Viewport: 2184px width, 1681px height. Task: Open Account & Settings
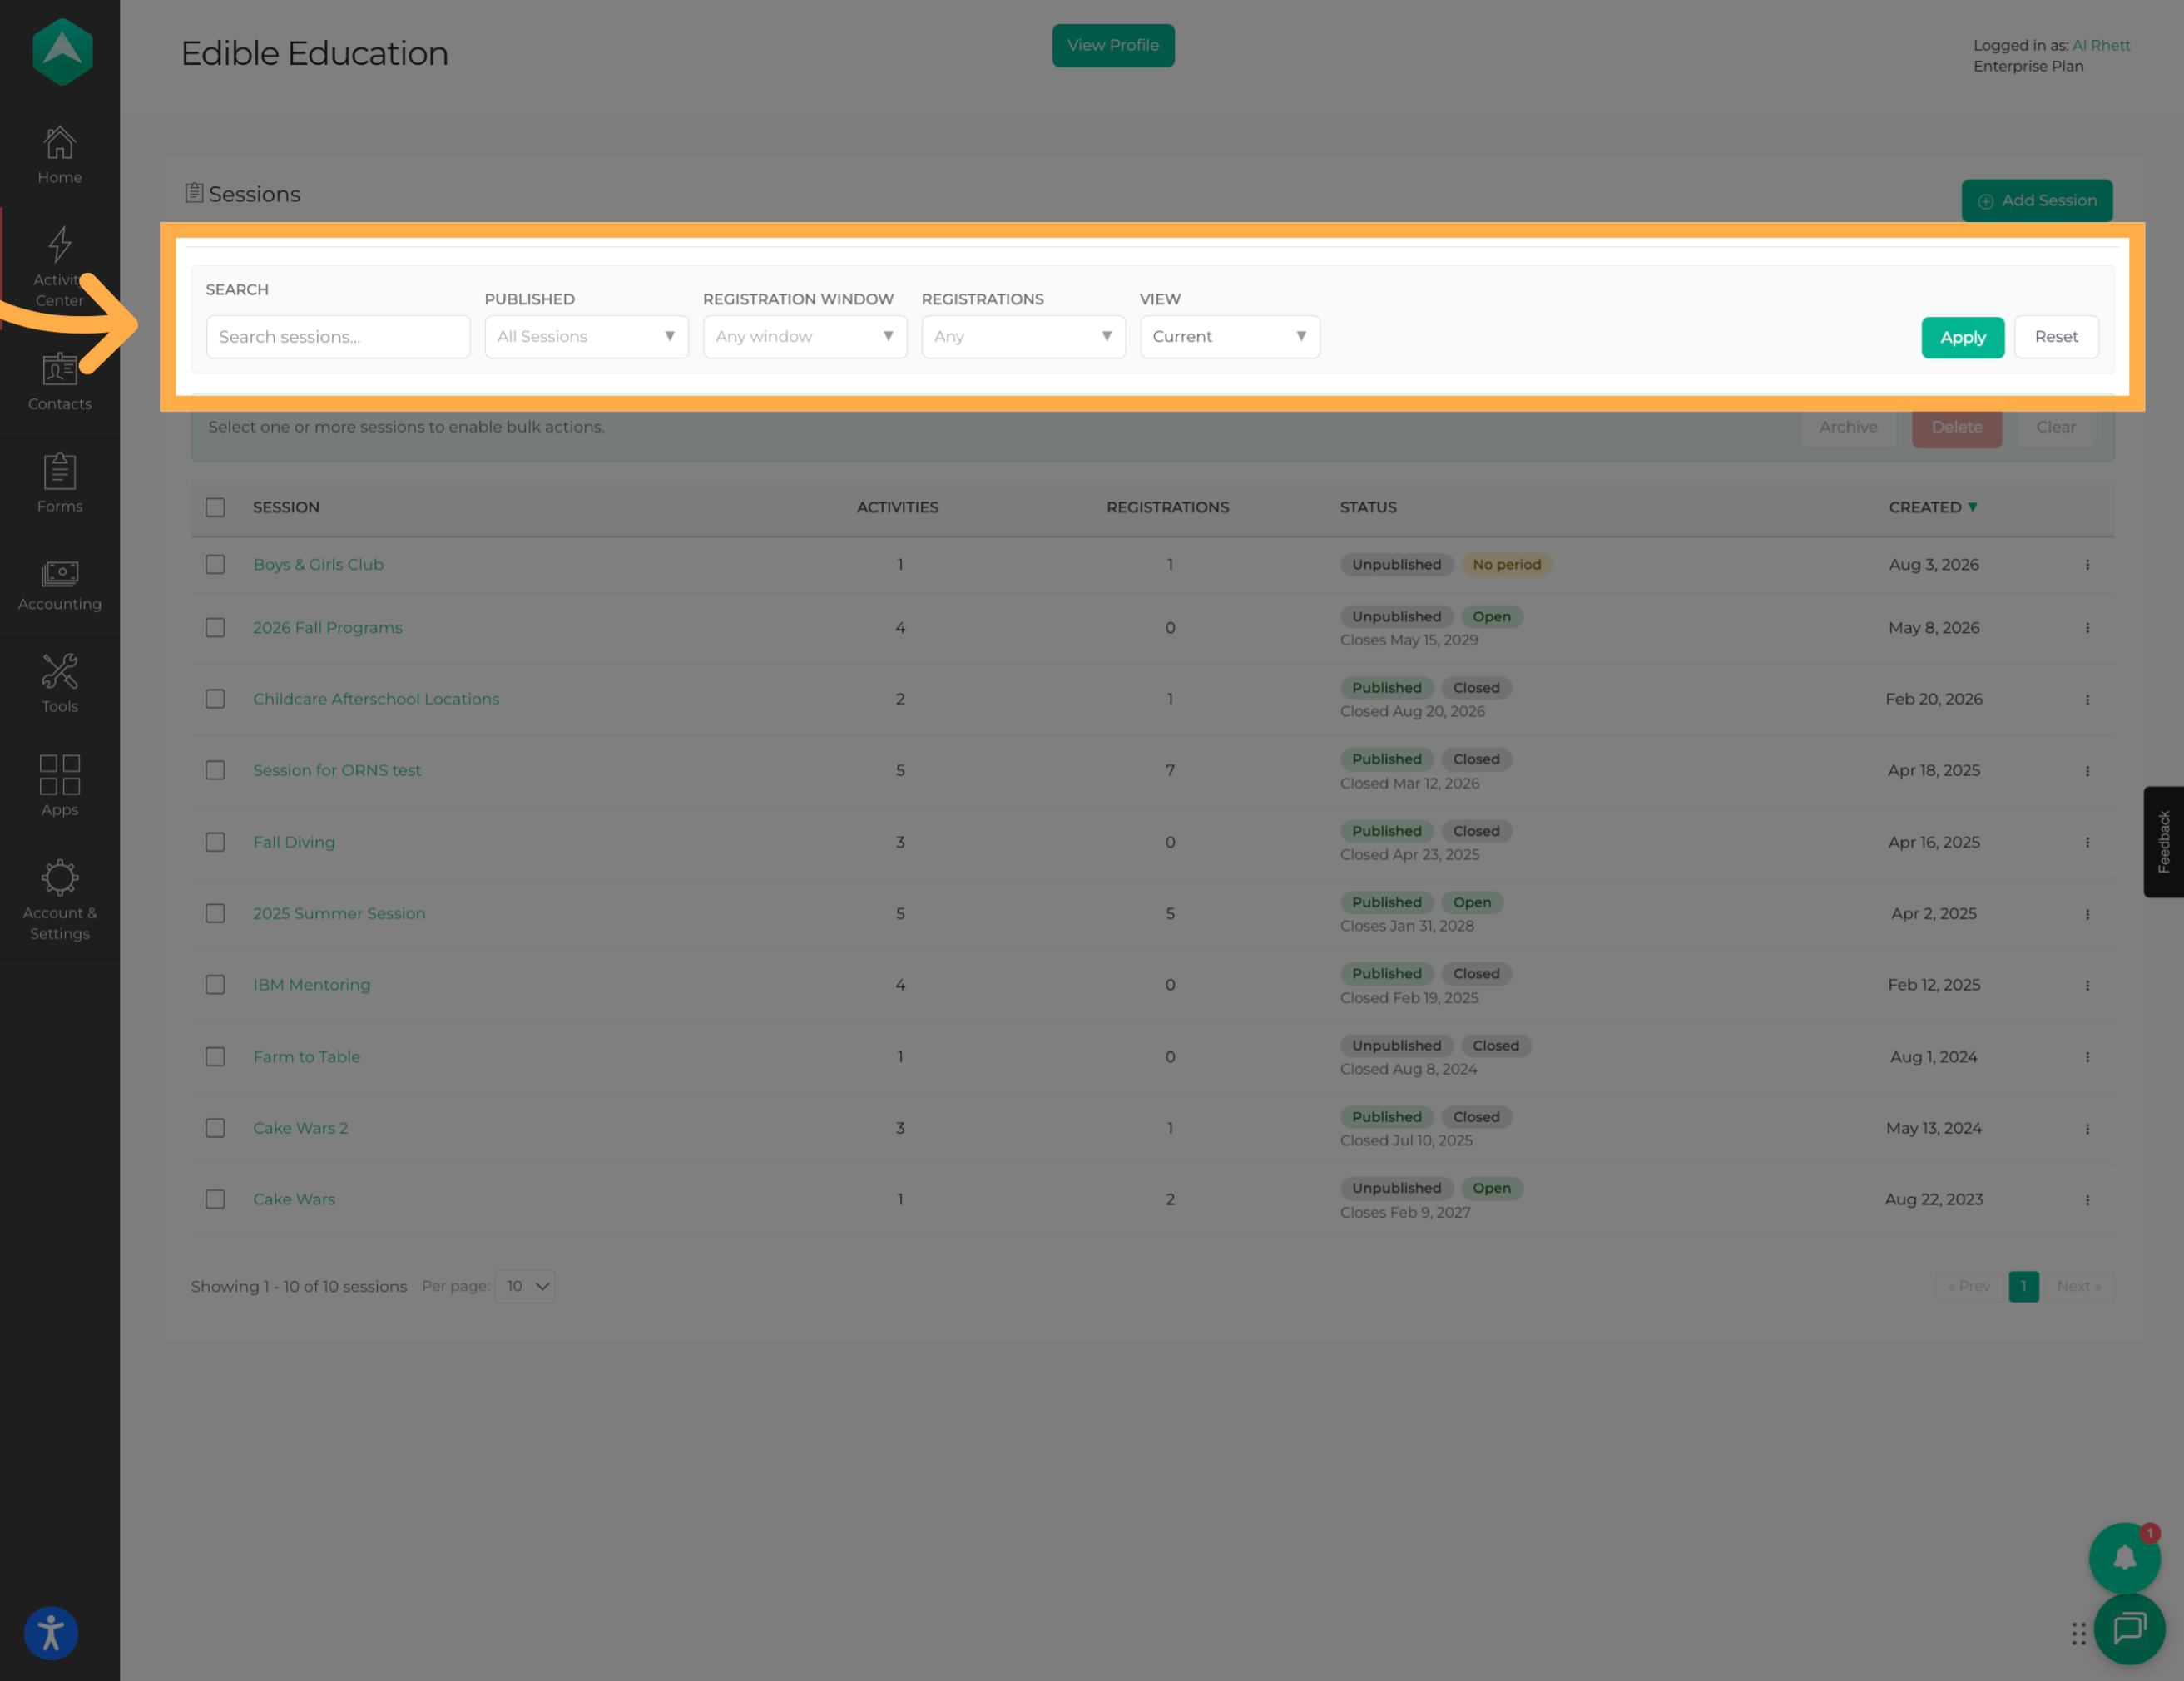coord(60,900)
